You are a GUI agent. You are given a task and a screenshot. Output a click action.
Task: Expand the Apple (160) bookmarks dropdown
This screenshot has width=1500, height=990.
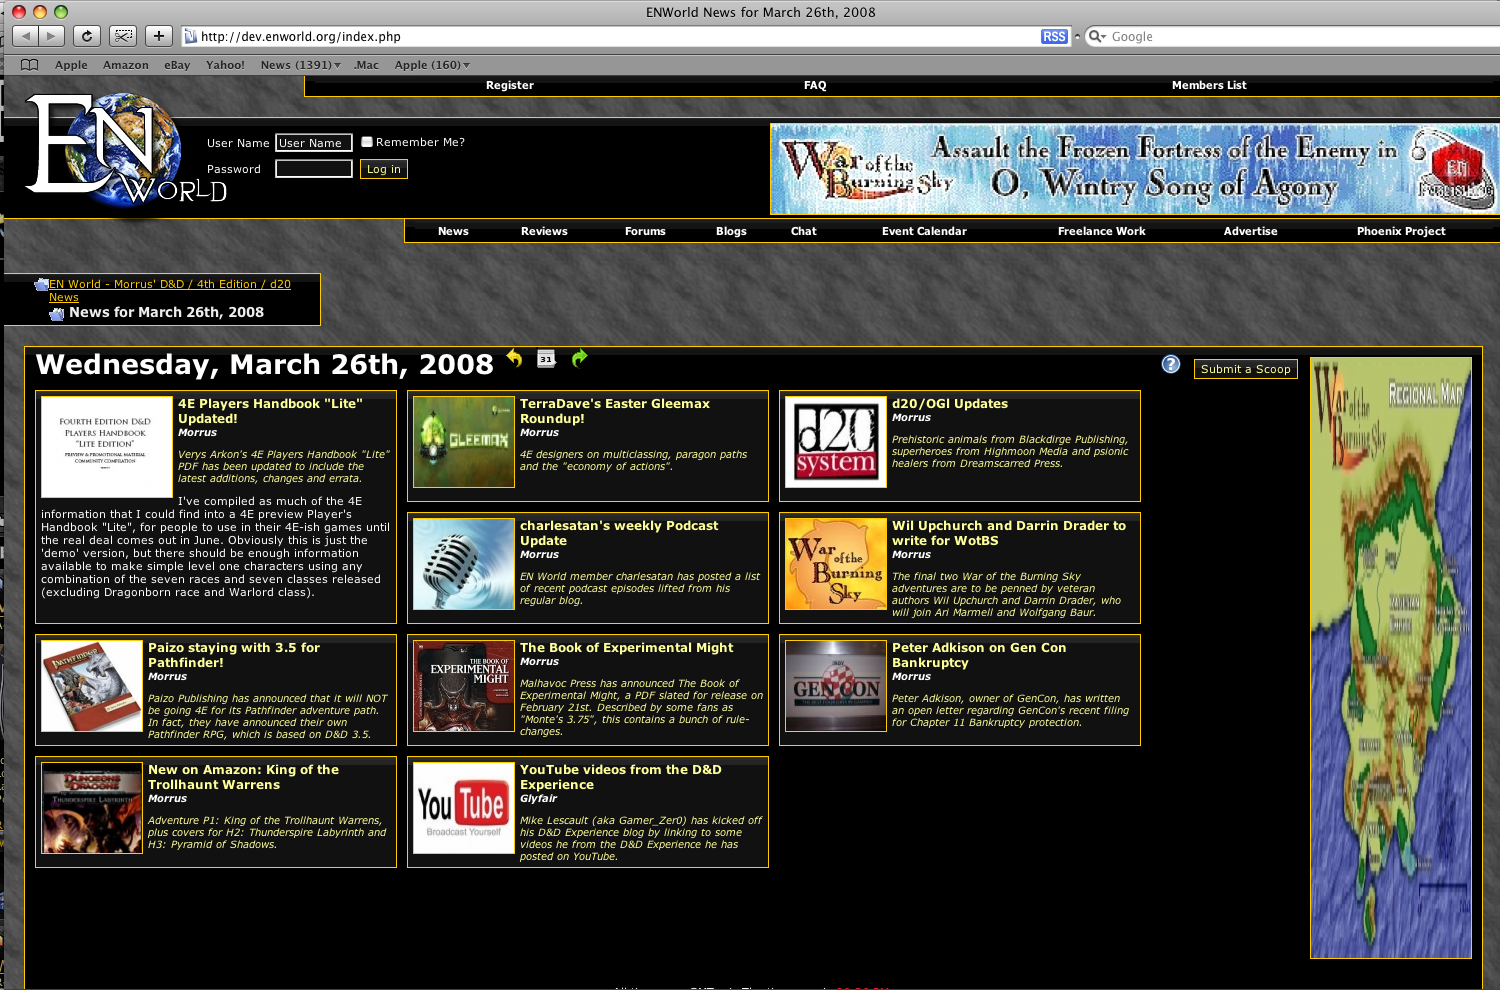(x=432, y=65)
